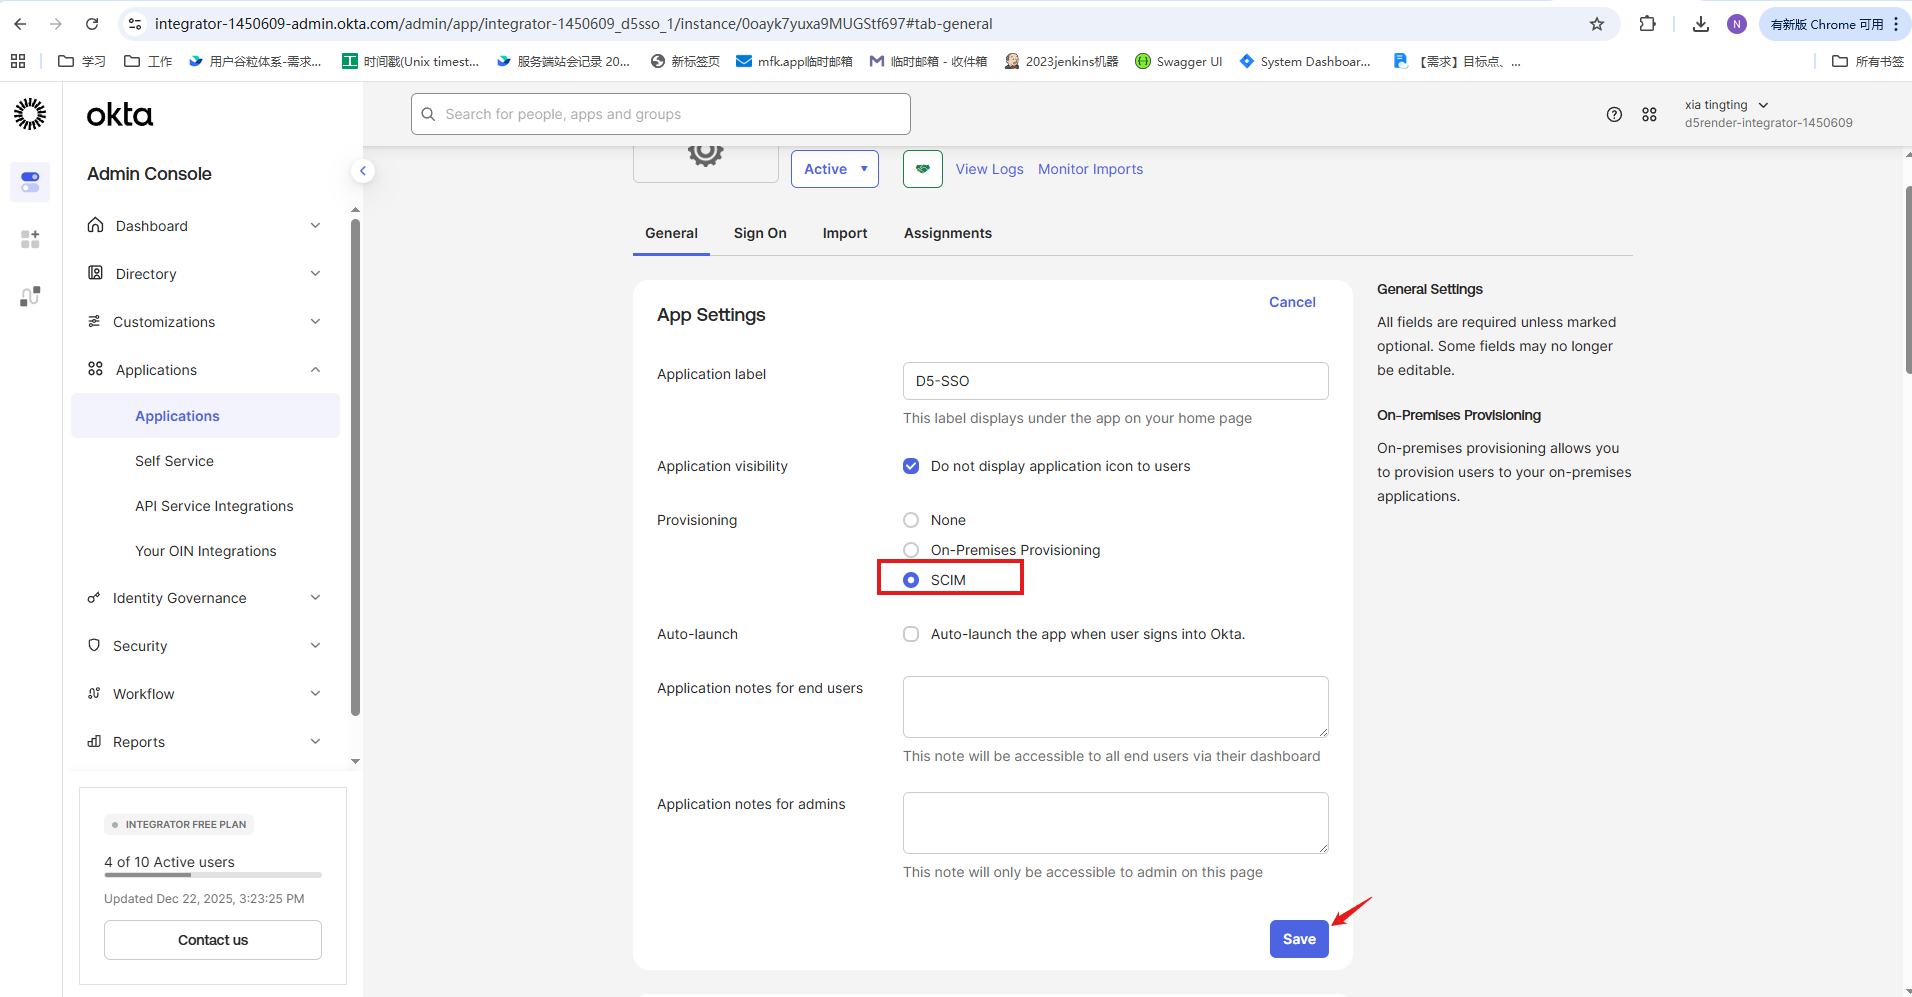The image size is (1912, 997).
Task: Bookmark this page with the star icon
Action: click(x=1596, y=24)
